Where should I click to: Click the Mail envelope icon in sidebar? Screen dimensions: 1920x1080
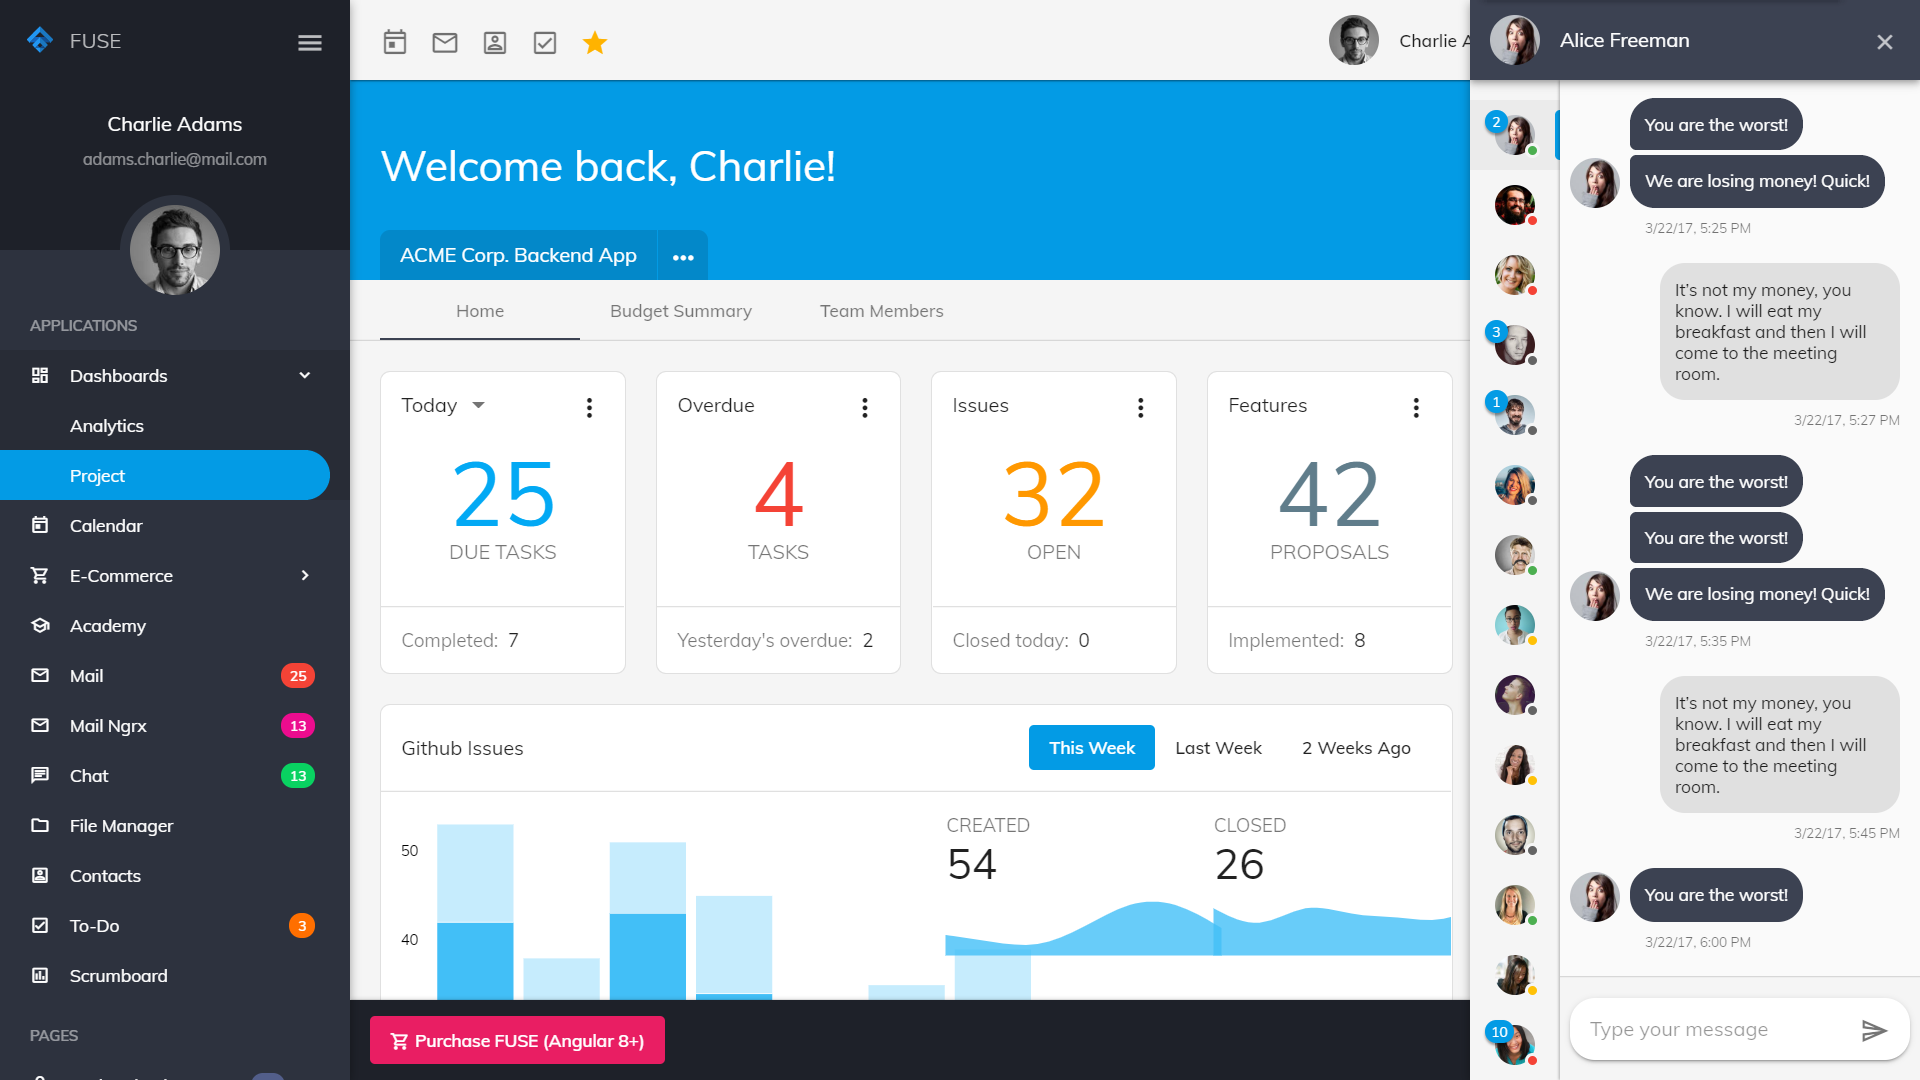coord(40,675)
